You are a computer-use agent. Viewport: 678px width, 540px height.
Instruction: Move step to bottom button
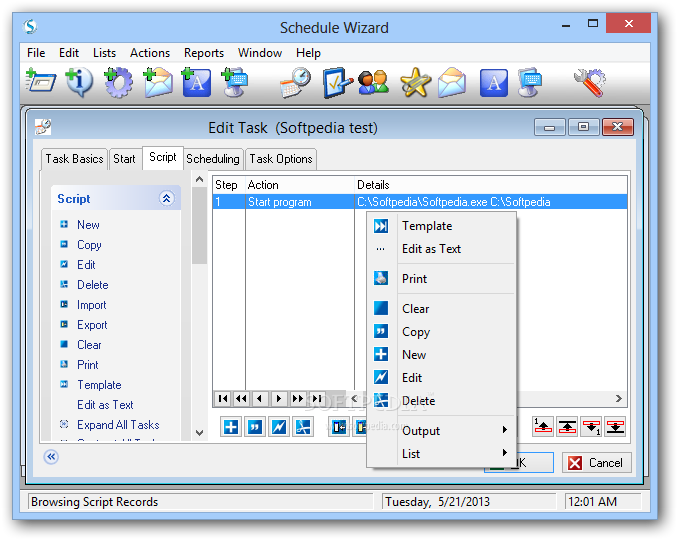coord(615,427)
